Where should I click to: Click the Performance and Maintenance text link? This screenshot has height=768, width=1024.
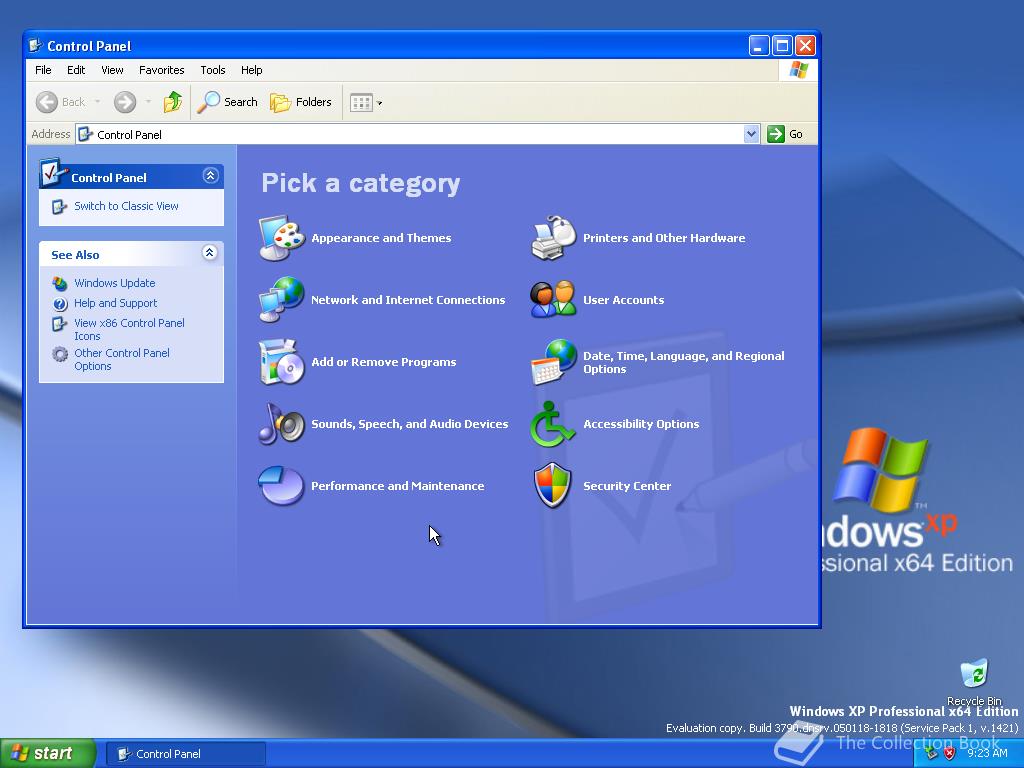click(398, 486)
